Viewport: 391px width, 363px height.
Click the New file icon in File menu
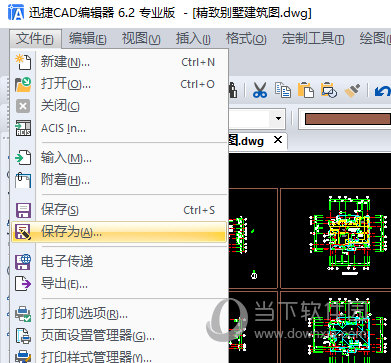click(x=23, y=62)
